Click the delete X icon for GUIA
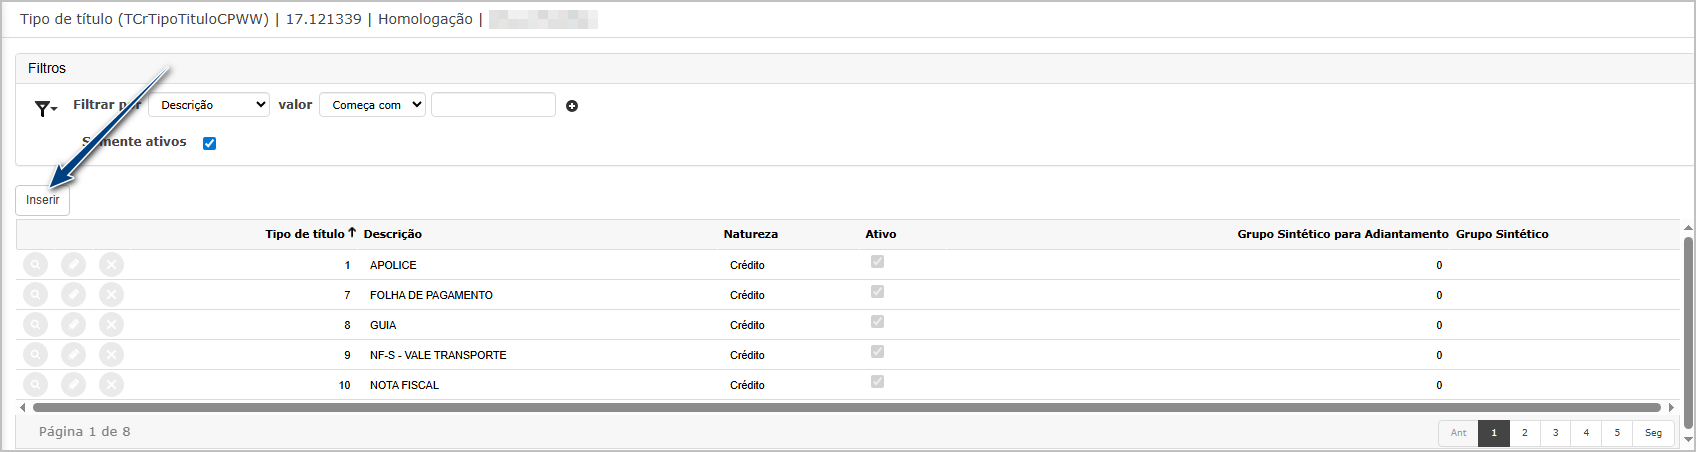This screenshot has height=452, width=1696. (111, 325)
